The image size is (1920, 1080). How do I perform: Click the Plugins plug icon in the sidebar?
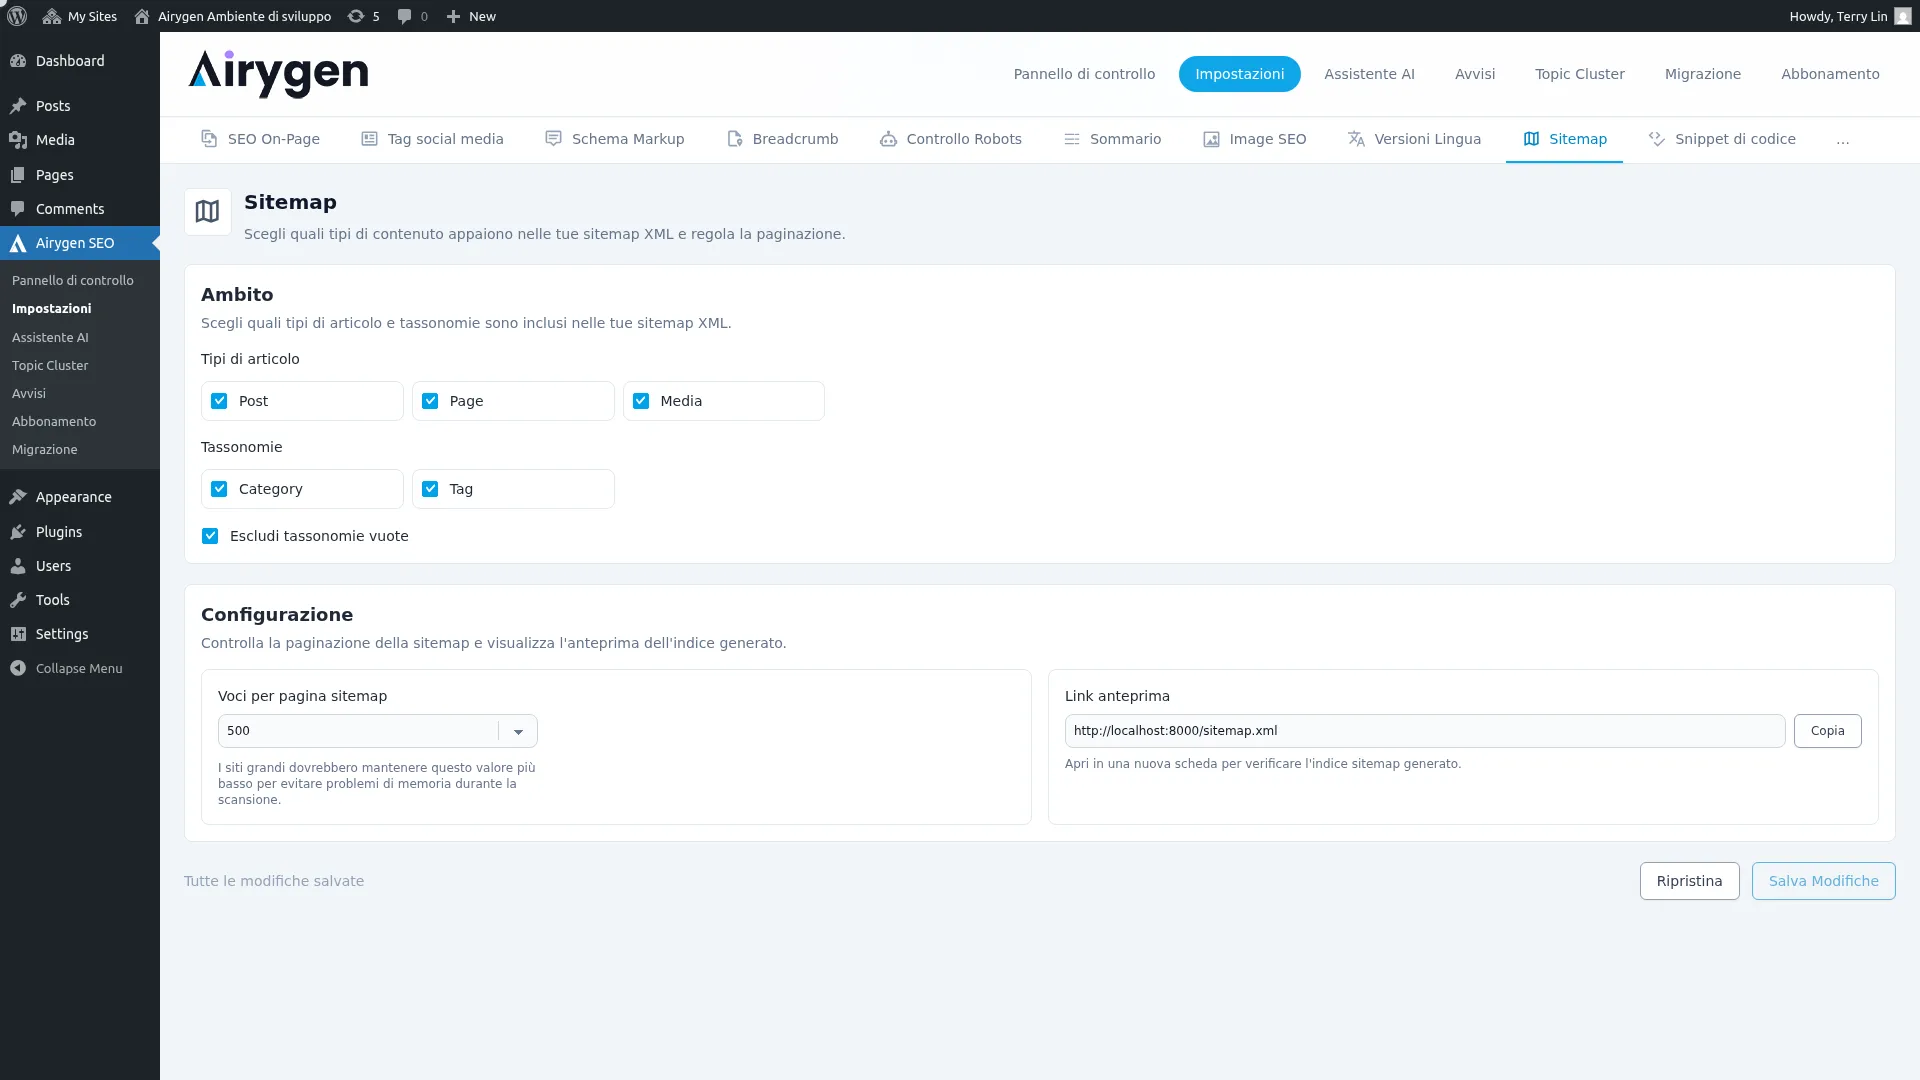[18, 532]
